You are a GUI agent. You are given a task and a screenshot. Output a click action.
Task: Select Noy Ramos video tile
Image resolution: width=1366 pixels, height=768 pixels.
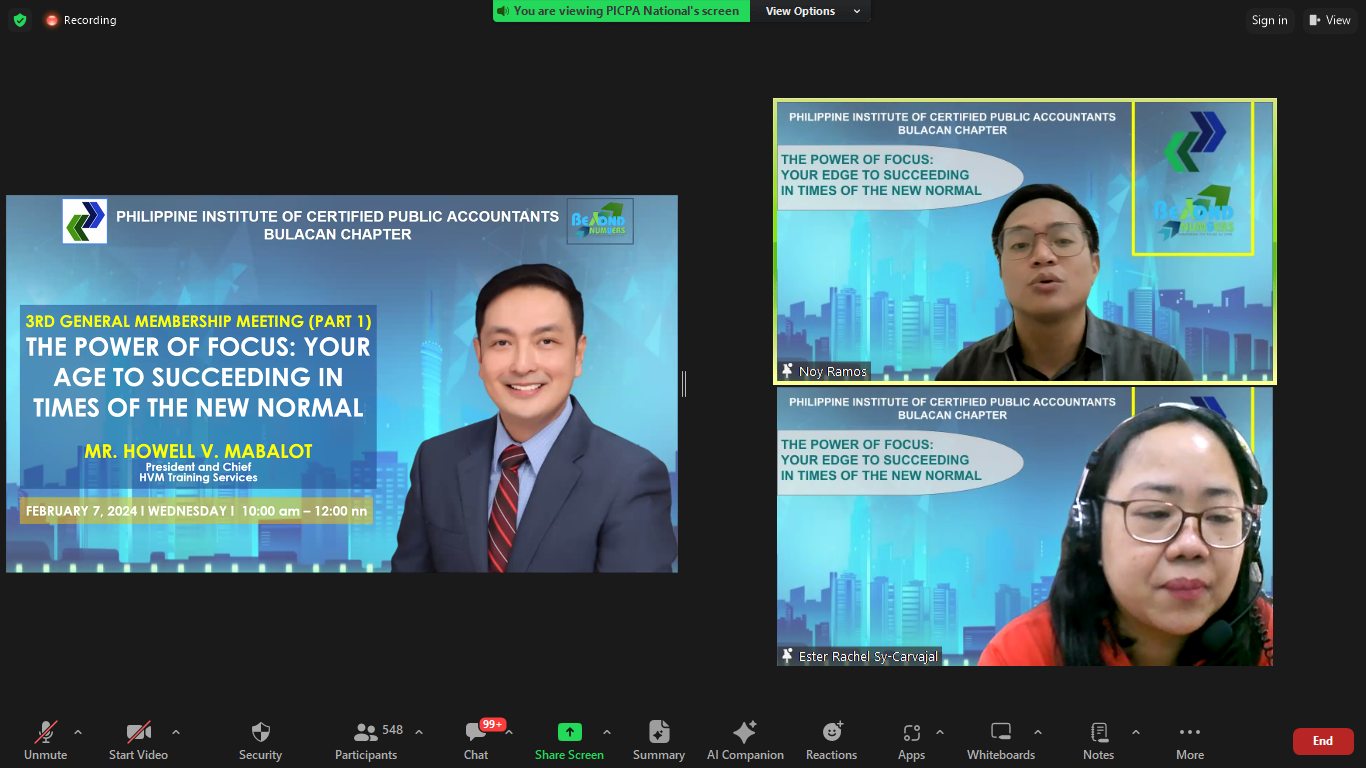pos(1025,241)
